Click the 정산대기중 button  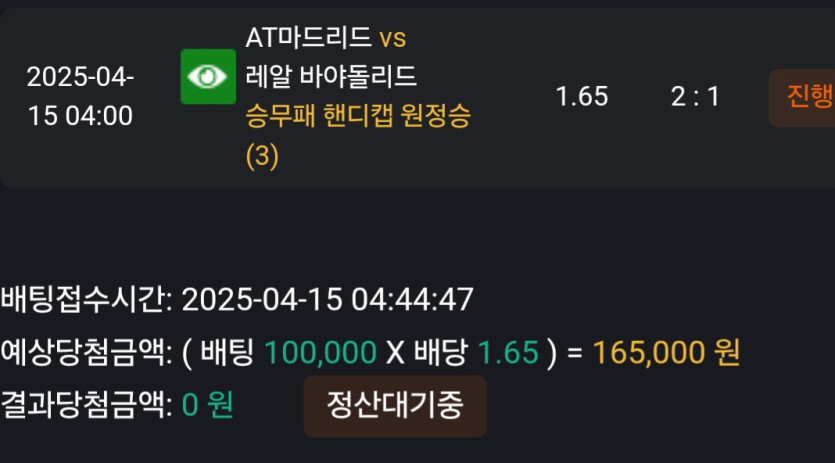pos(395,405)
